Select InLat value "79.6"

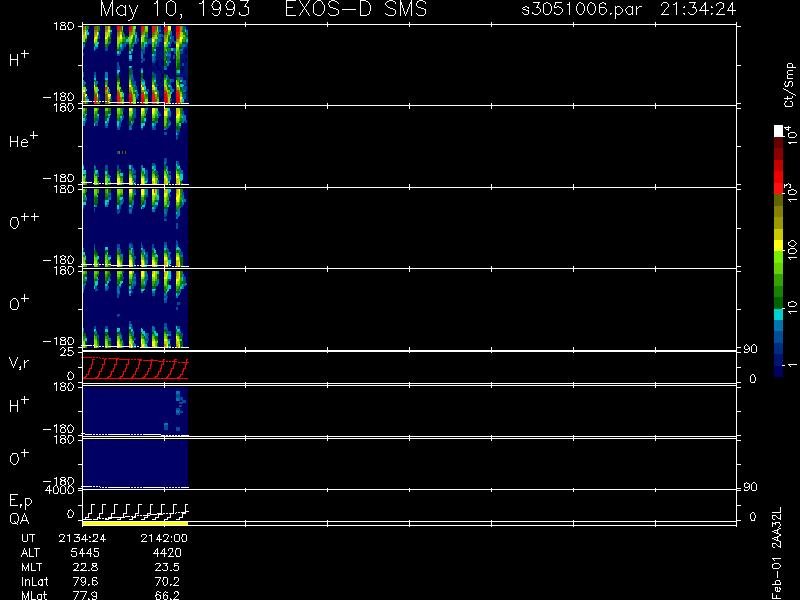(x=86, y=581)
